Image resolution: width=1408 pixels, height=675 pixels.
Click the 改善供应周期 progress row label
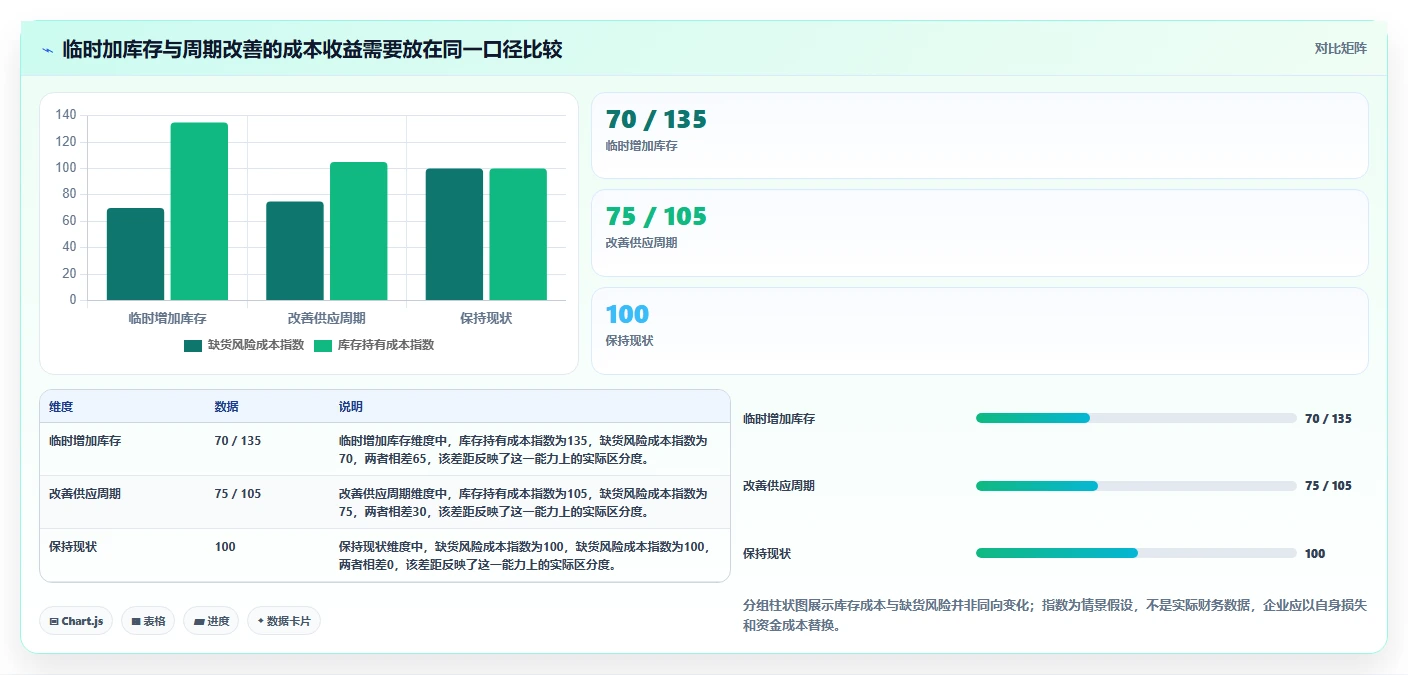(x=779, y=486)
